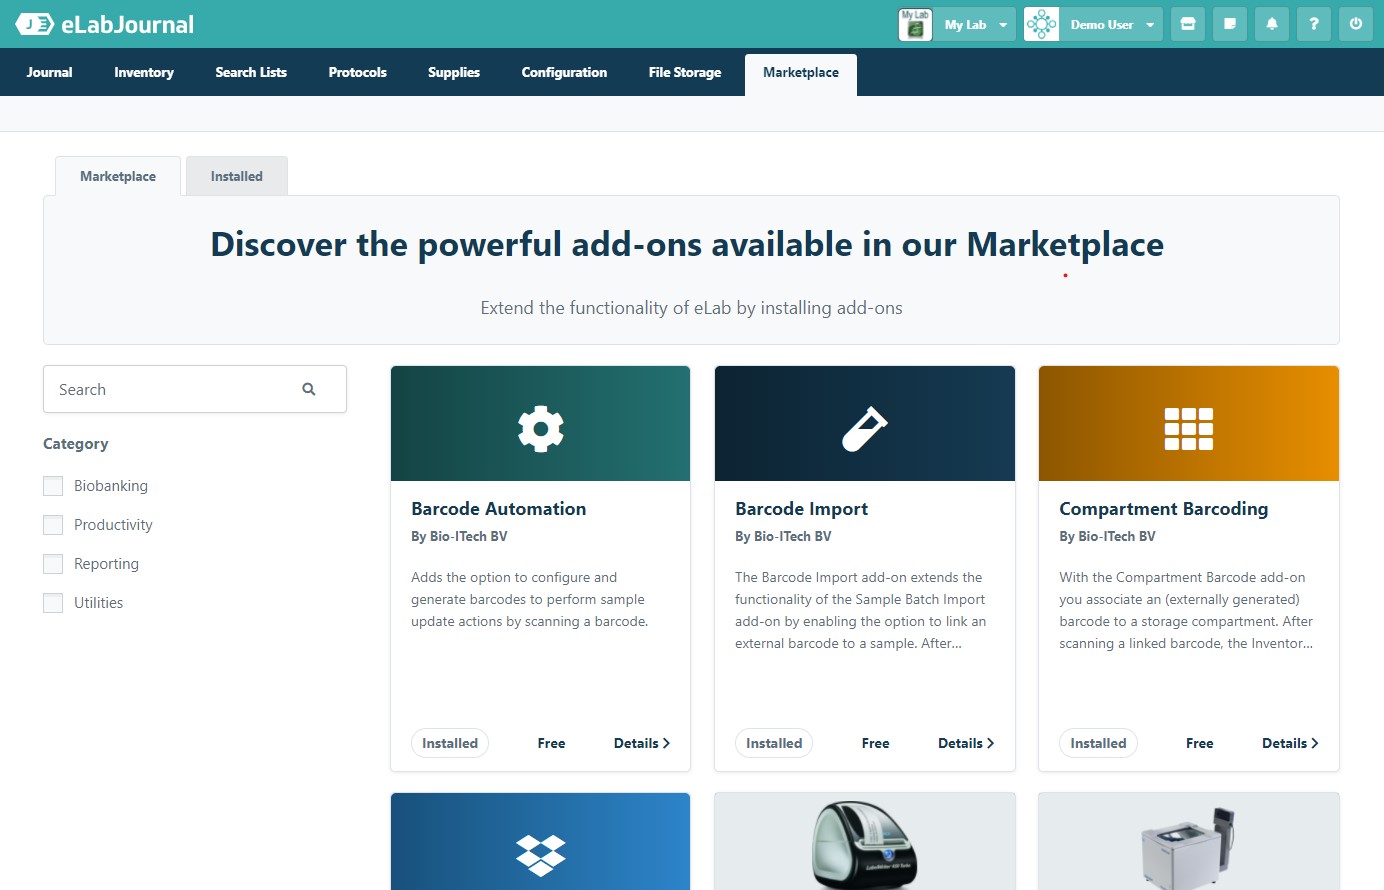Go to the Journal menu
Viewport: 1384px width, 890px height.
click(49, 72)
